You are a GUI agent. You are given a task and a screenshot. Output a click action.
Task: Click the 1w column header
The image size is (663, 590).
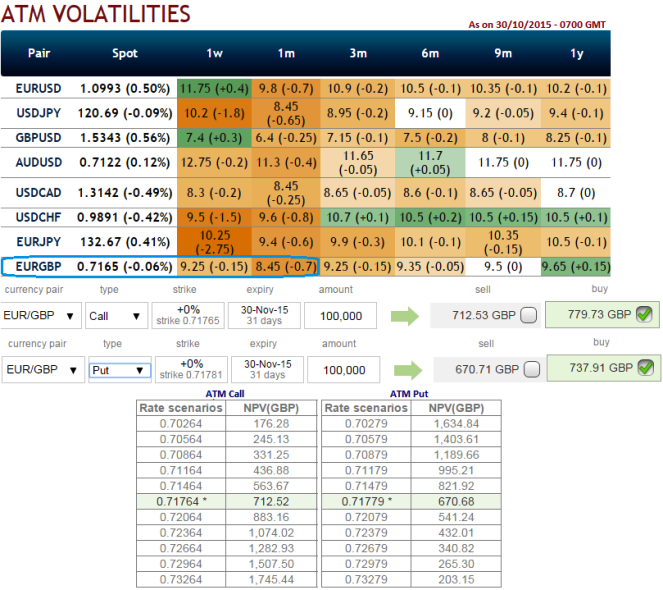click(x=214, y=53)
